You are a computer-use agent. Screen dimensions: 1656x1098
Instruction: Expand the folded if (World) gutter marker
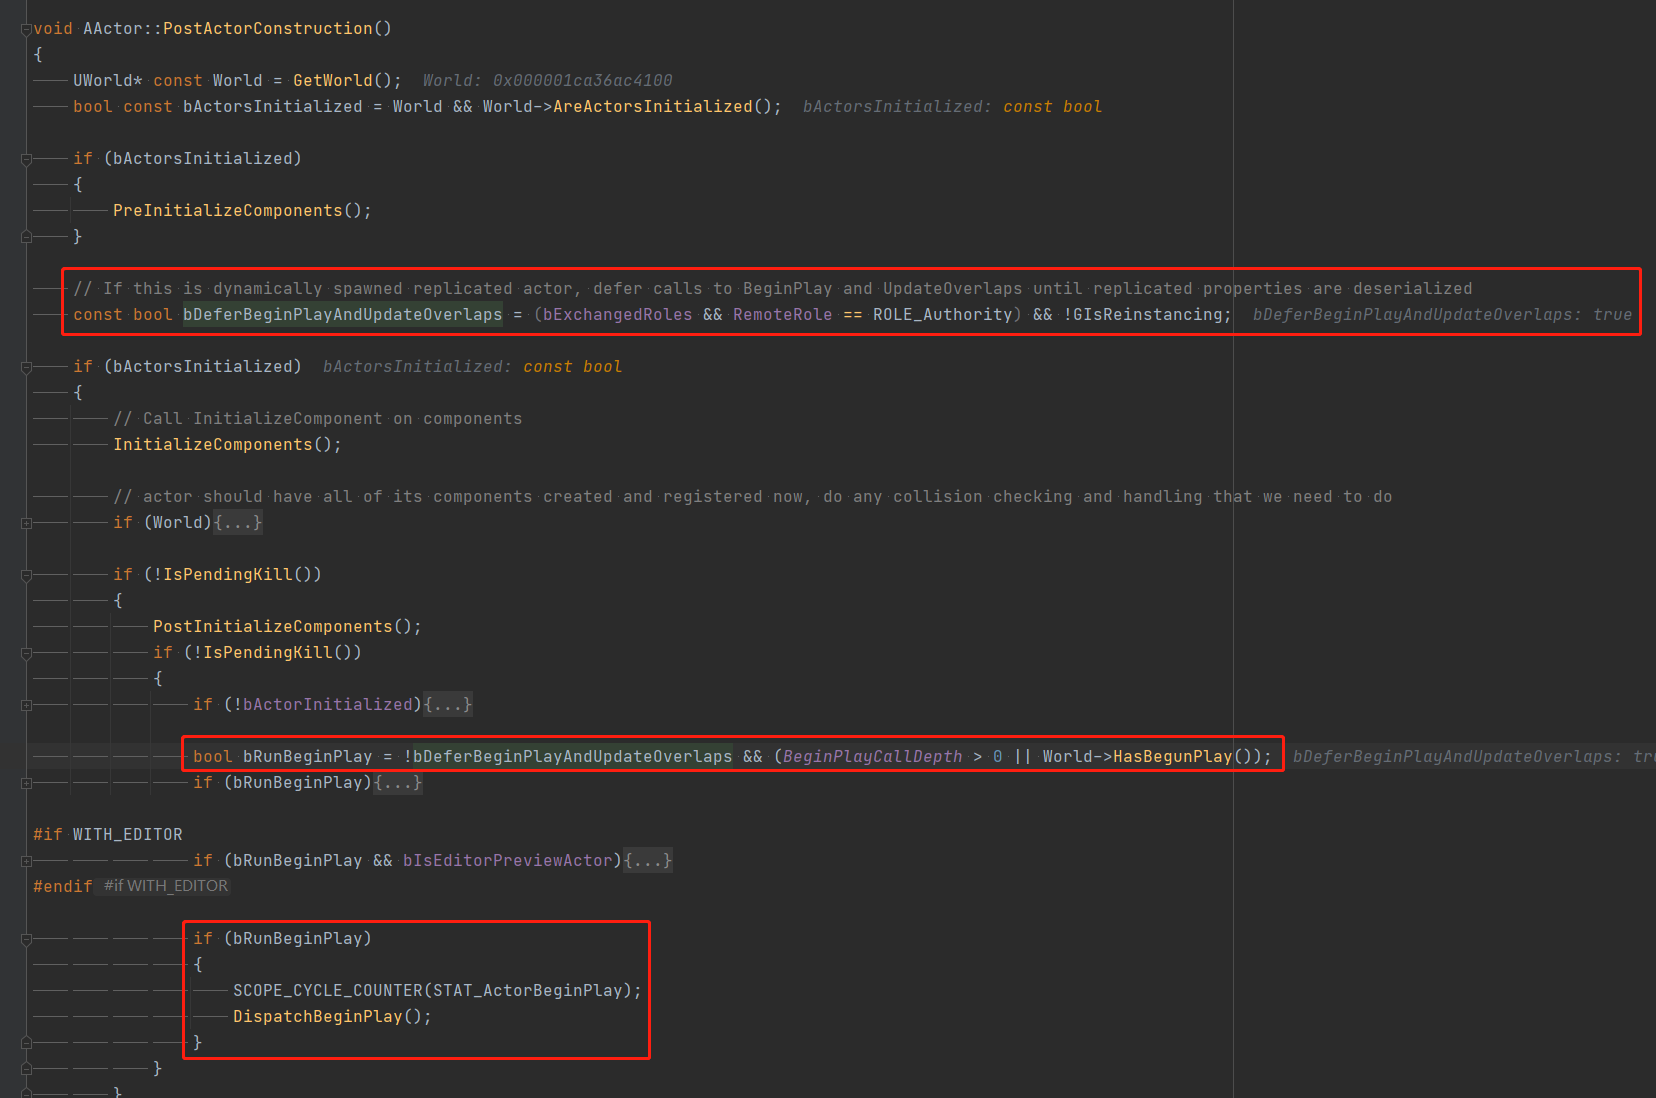tap(26, 523)
